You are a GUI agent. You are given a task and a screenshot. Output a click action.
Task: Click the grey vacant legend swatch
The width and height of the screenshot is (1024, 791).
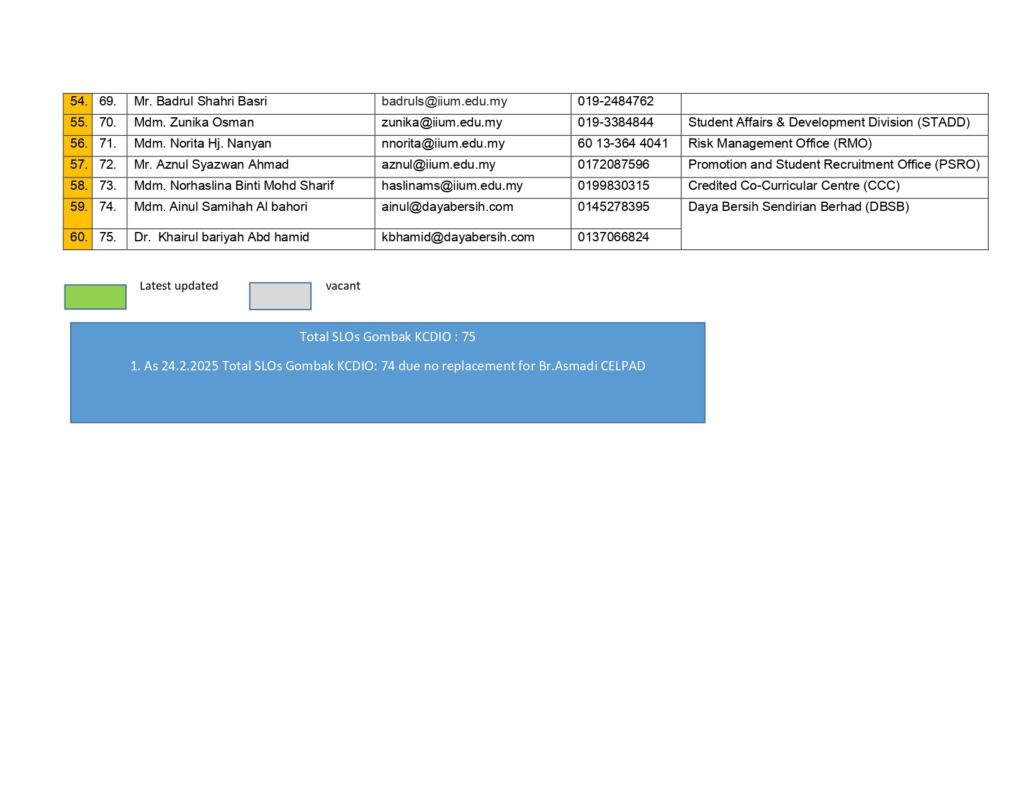(x=280, y=296)
